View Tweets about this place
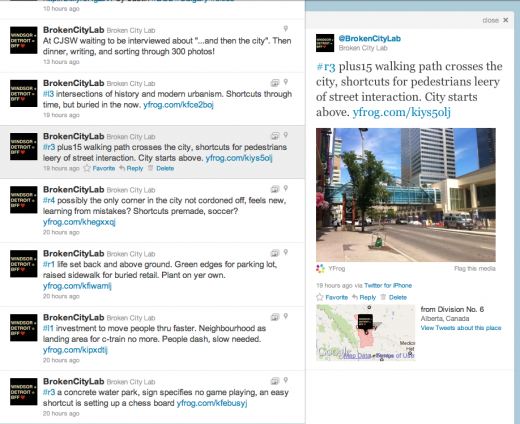 tap(461, 328)
